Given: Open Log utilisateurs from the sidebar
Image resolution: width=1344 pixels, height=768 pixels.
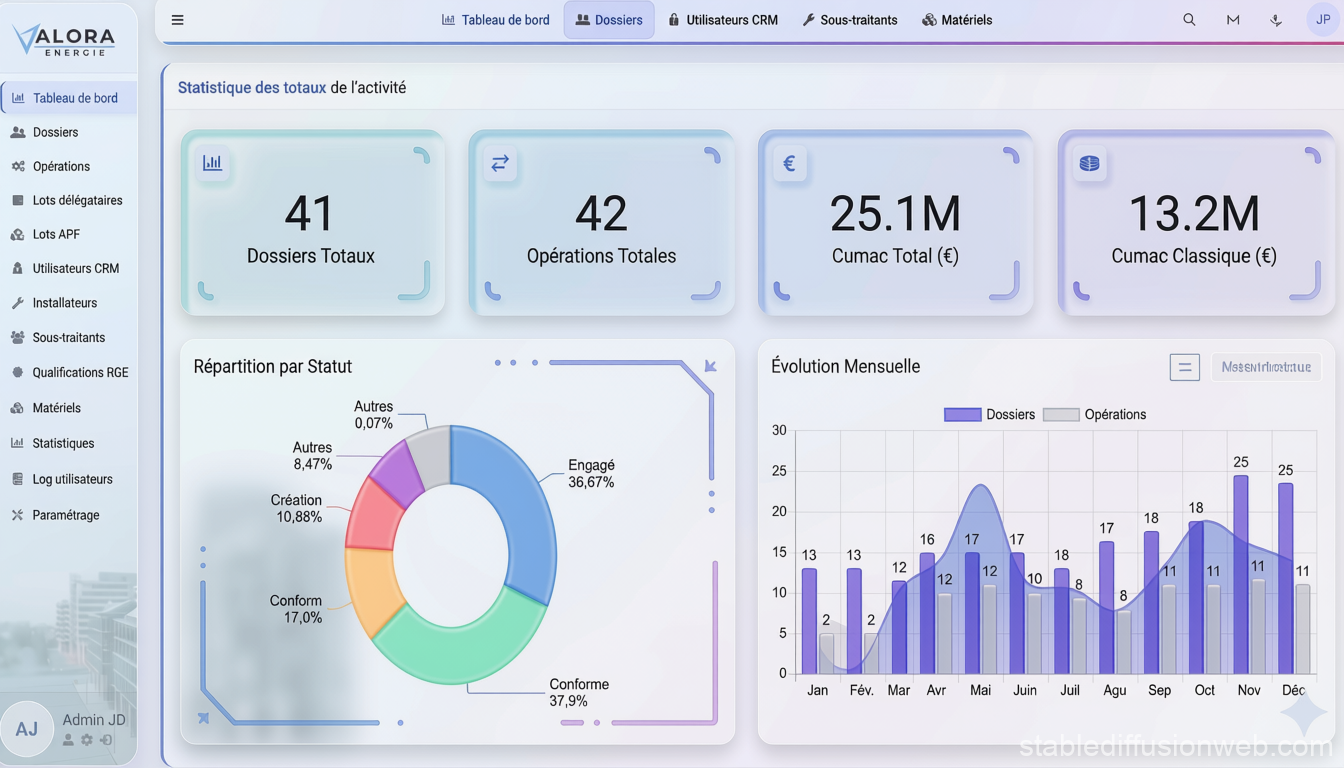Looking at the screenshot, I should 70,479.
